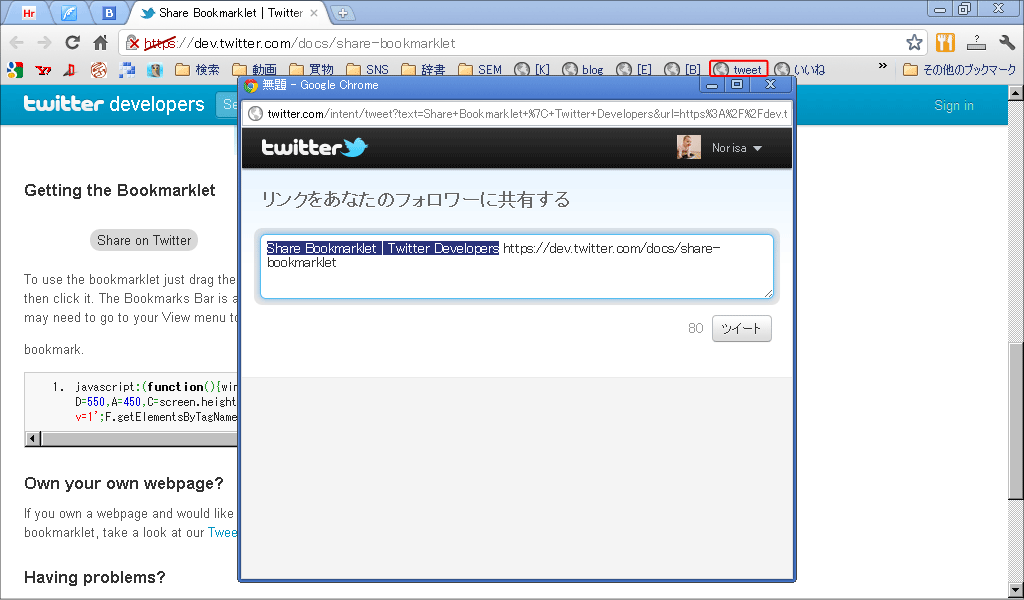Close the popup tweet window
This screenshot has height=600, width=1024.
click(770, 85)
